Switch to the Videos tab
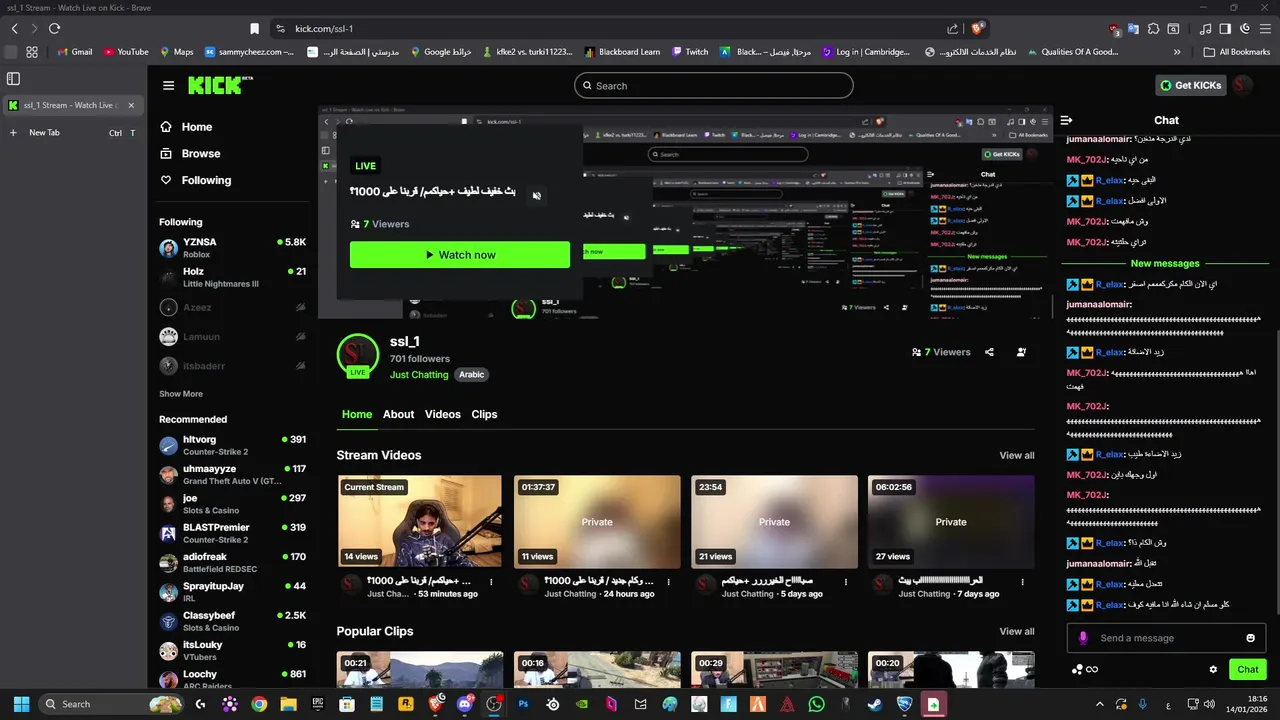This screenshot has height=720, width=1280. pos(443,414)
